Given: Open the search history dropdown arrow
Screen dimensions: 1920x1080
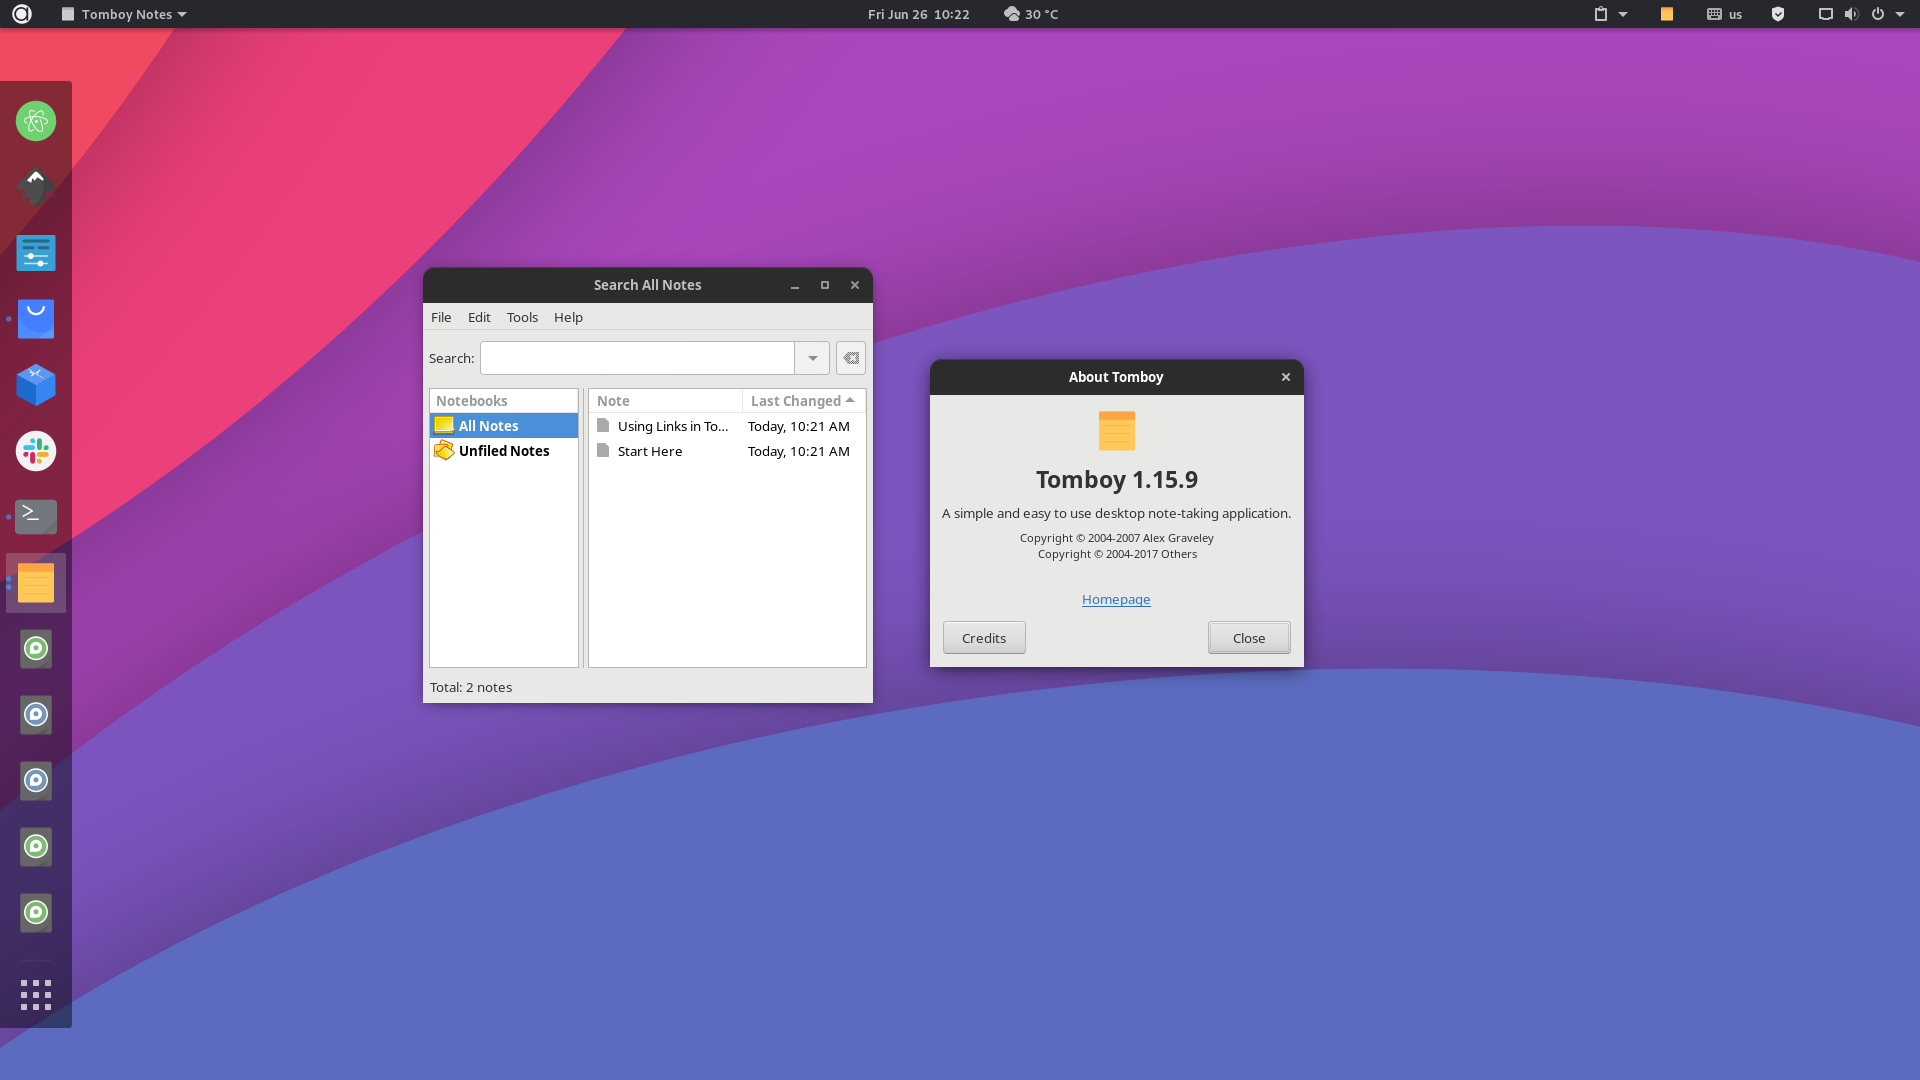Looking at the screenshot, I should pyautogui.click(x=812, y=357).
